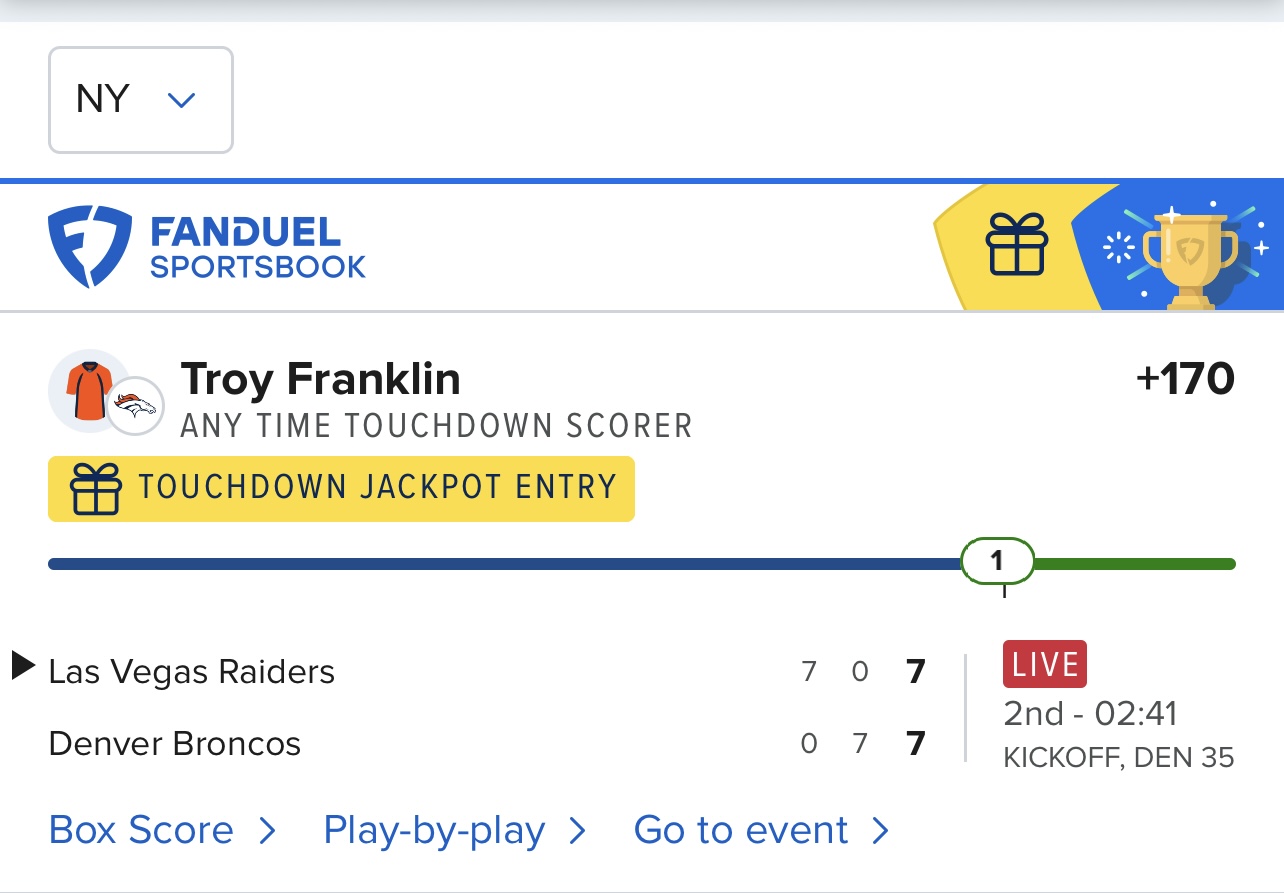The height and width of the screenshot is (893, 1284).
Task: Click gift icon in Touchdown Jackpot badge
Action: pyautogui.click(x=96, y=489)
